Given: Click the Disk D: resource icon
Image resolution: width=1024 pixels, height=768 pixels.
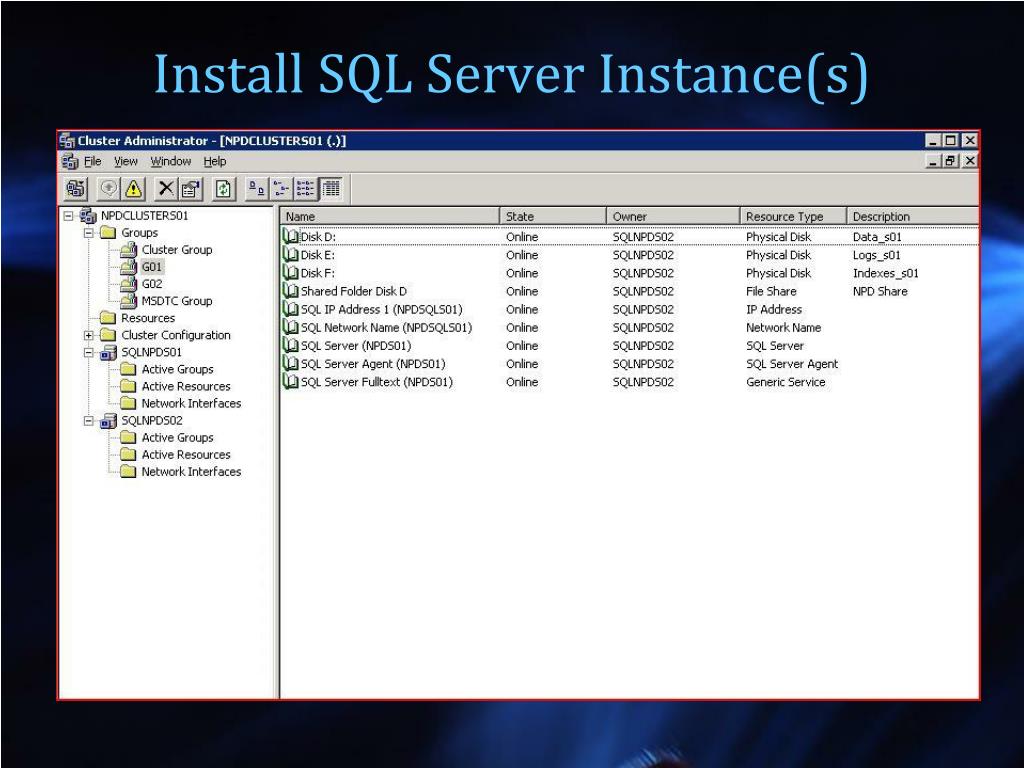Looking at the screenshot, I should pos(290,236).
